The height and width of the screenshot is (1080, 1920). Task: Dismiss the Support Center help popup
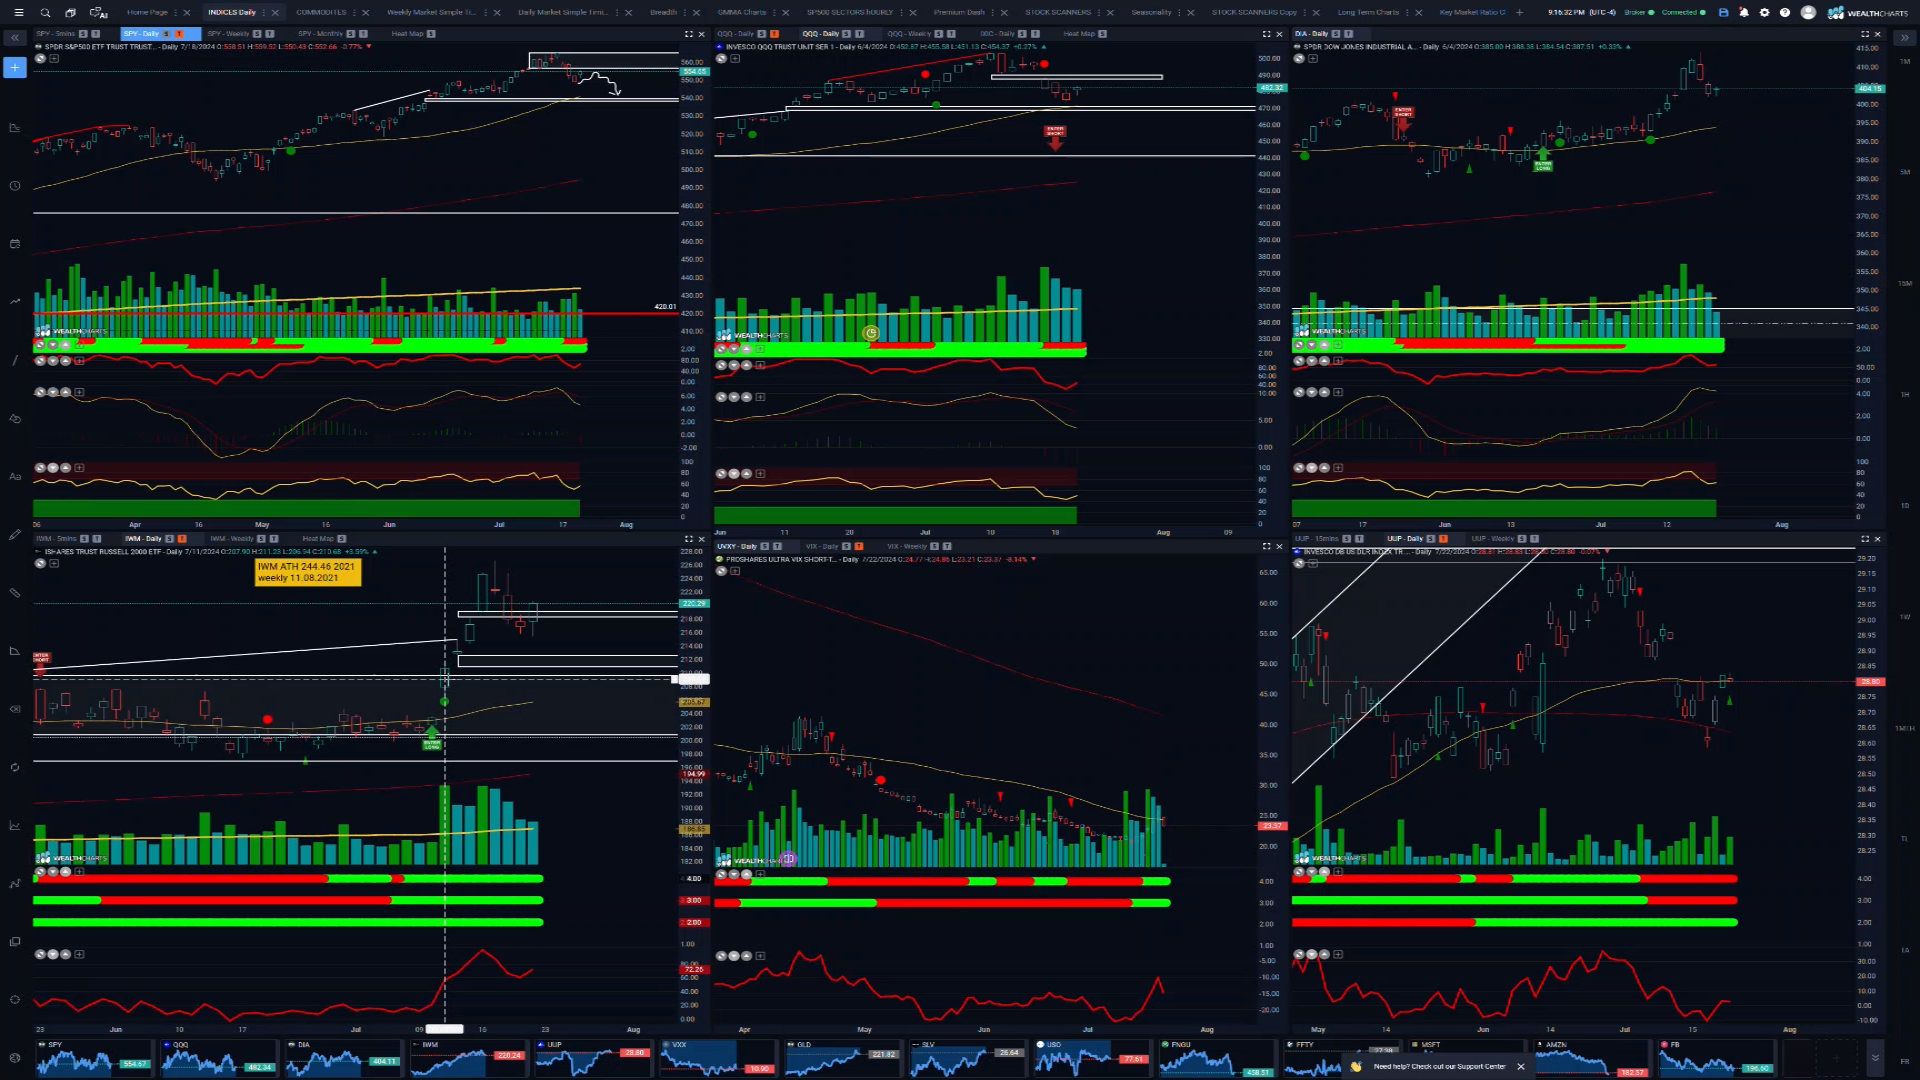[1521, 1067]
